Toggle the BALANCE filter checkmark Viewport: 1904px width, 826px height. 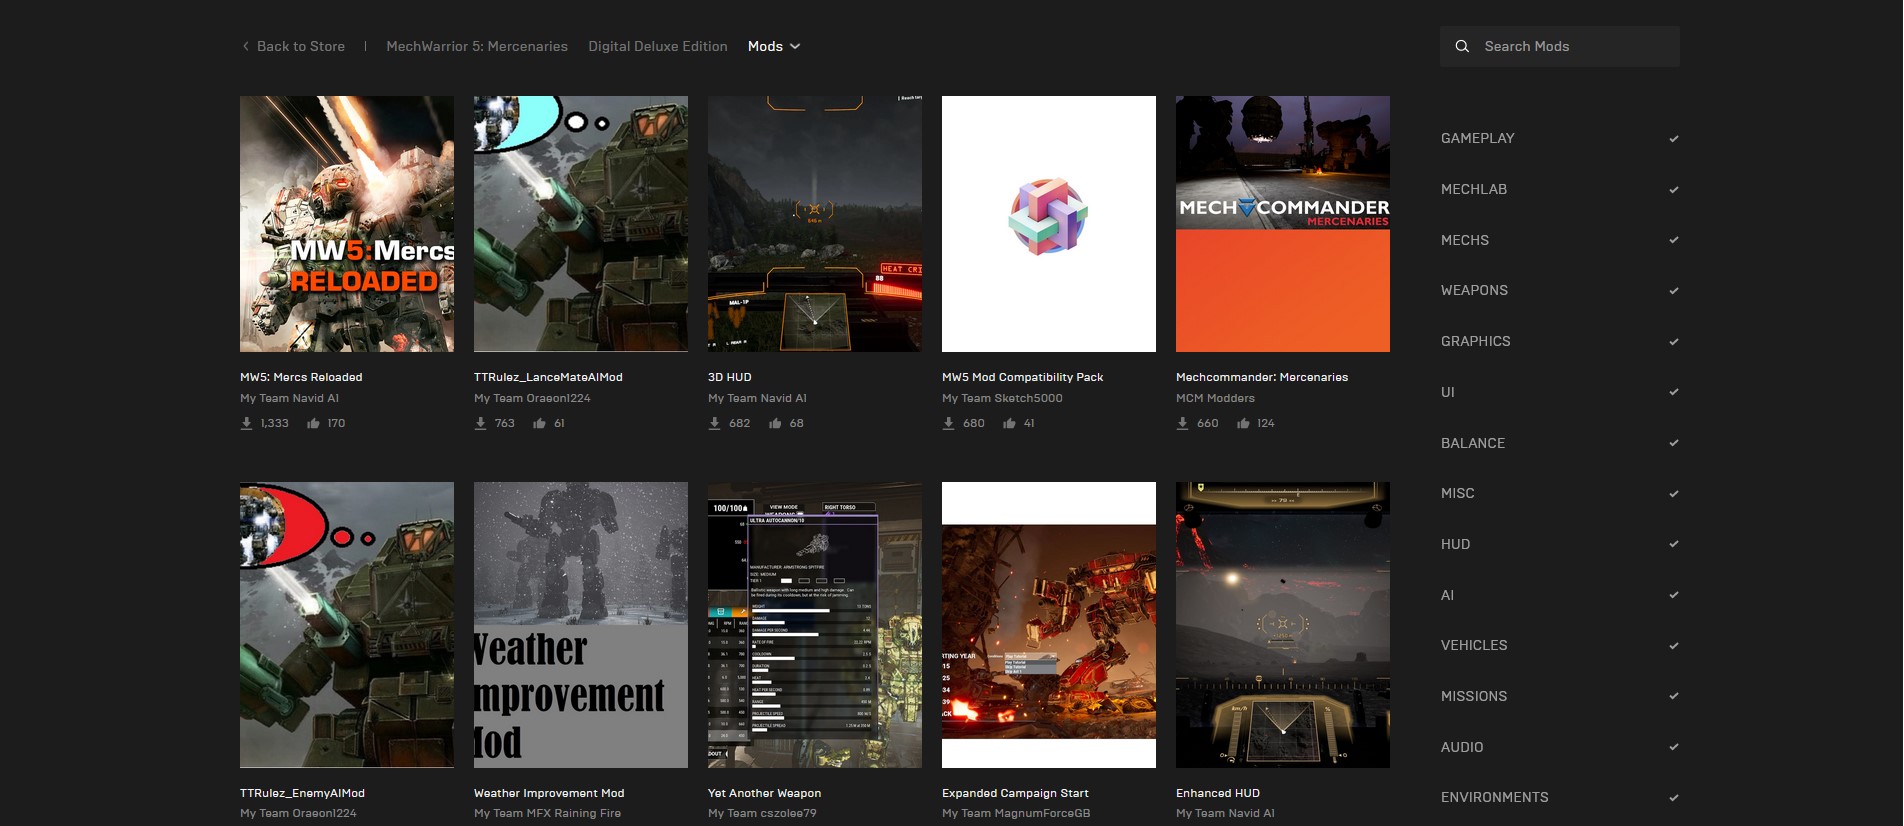click(x=1674, y=443)
